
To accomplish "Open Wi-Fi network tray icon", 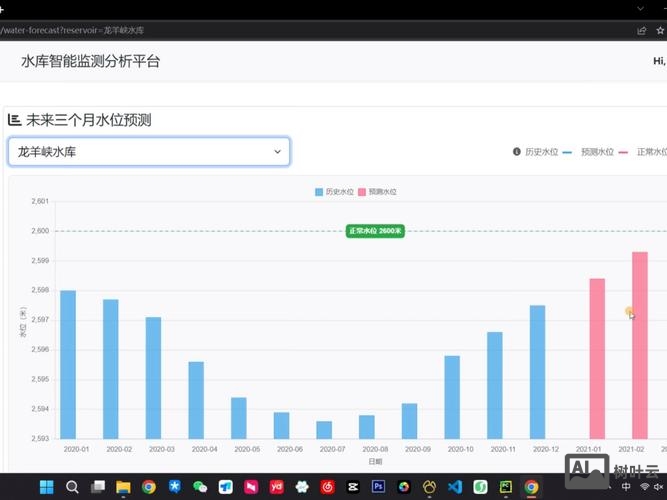I will tap(645, 487).
